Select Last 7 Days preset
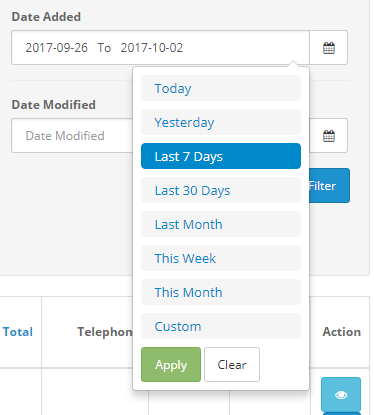 (221, 156)
